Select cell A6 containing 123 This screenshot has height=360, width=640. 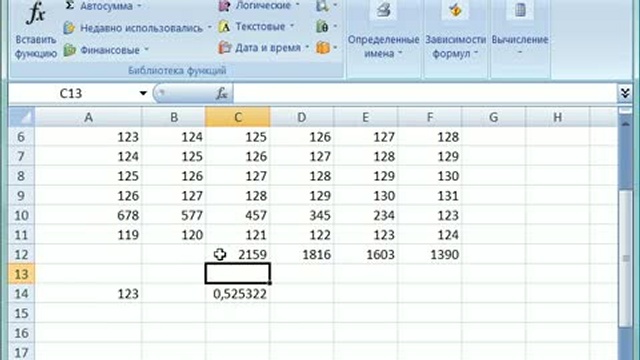pyautogui.click(x=88, y=137)
